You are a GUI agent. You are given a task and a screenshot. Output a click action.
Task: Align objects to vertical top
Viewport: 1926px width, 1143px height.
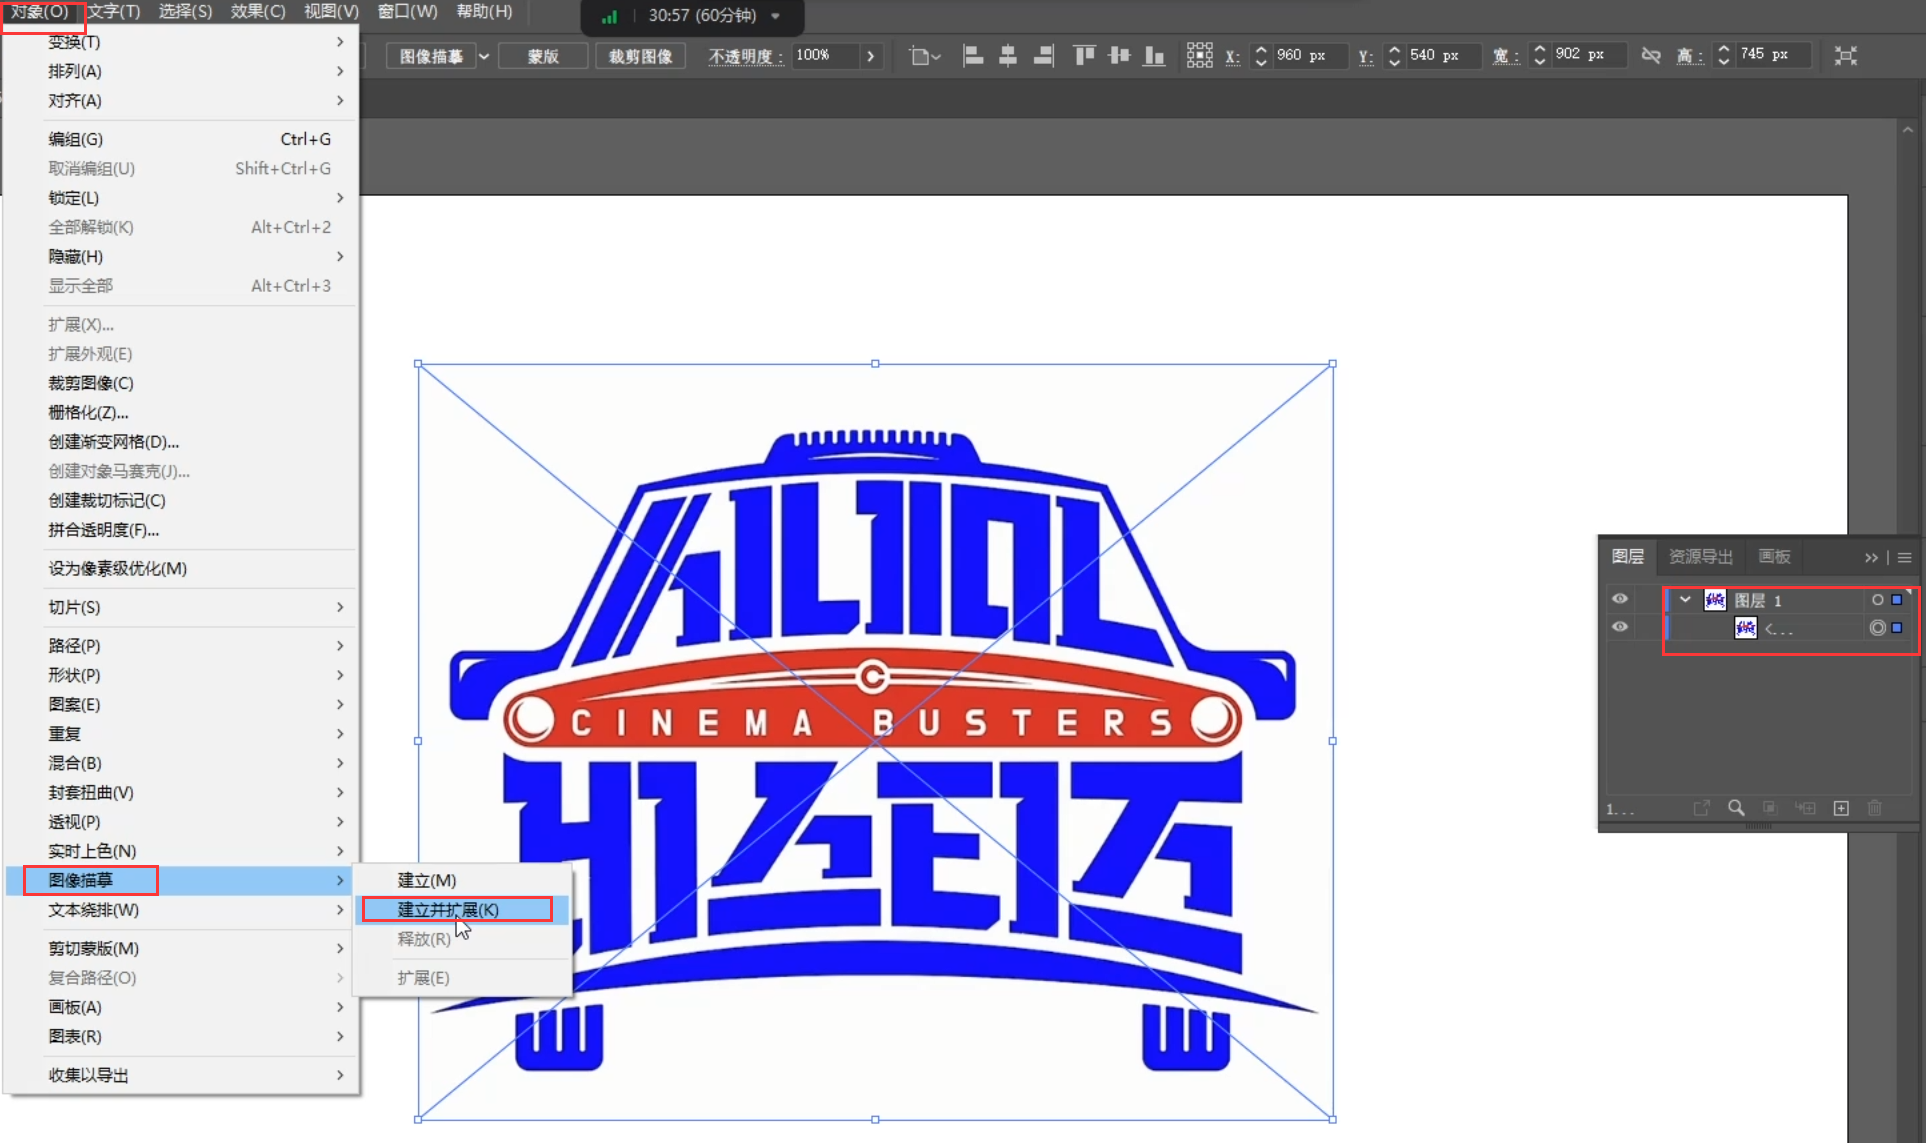1084,56
